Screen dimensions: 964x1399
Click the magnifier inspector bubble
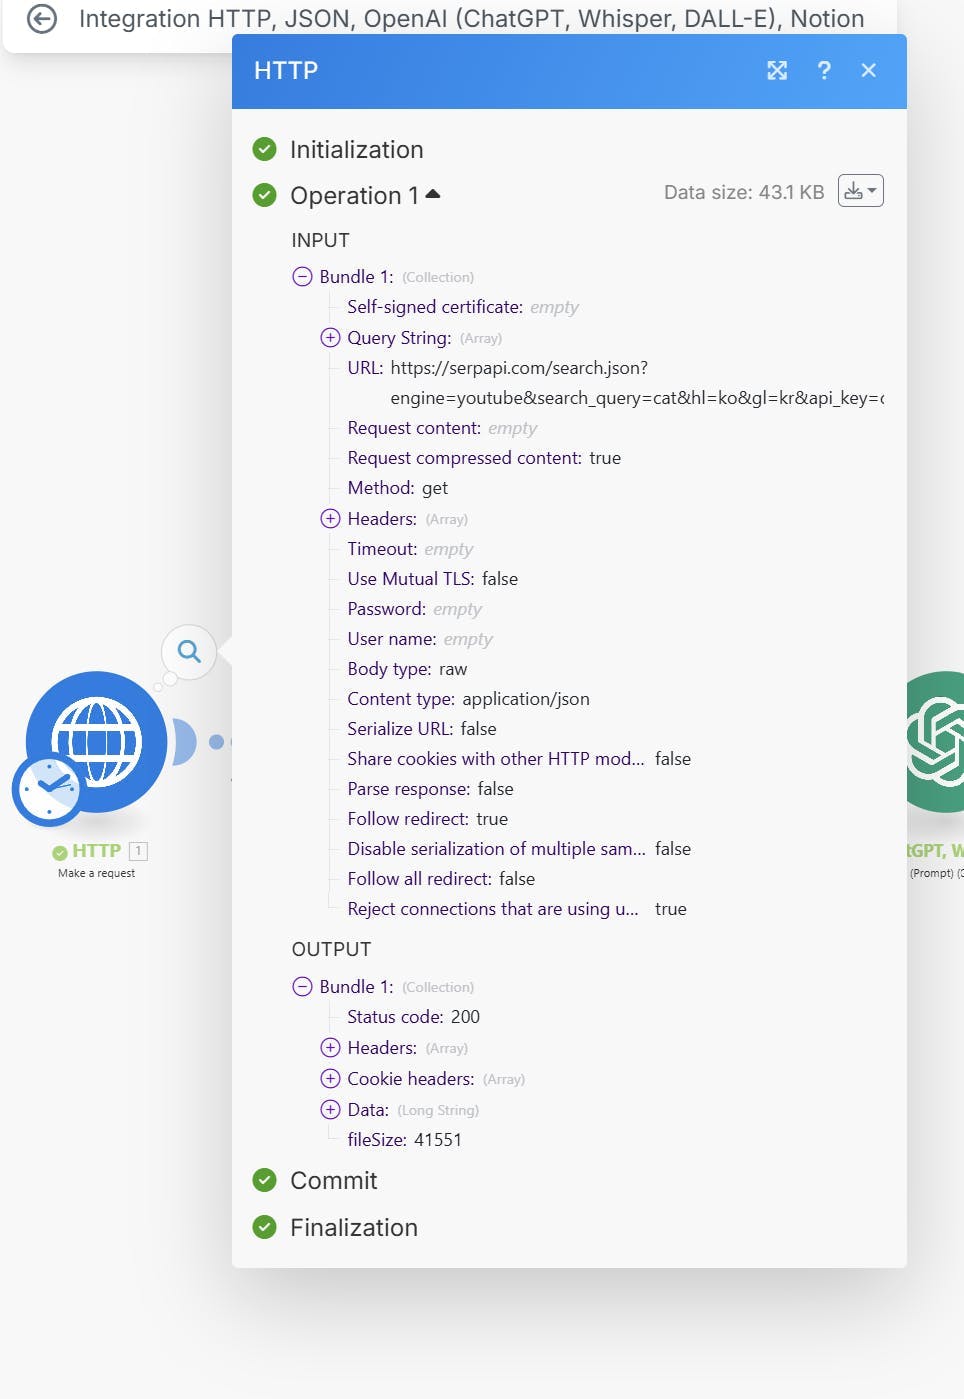coord(189,652)
